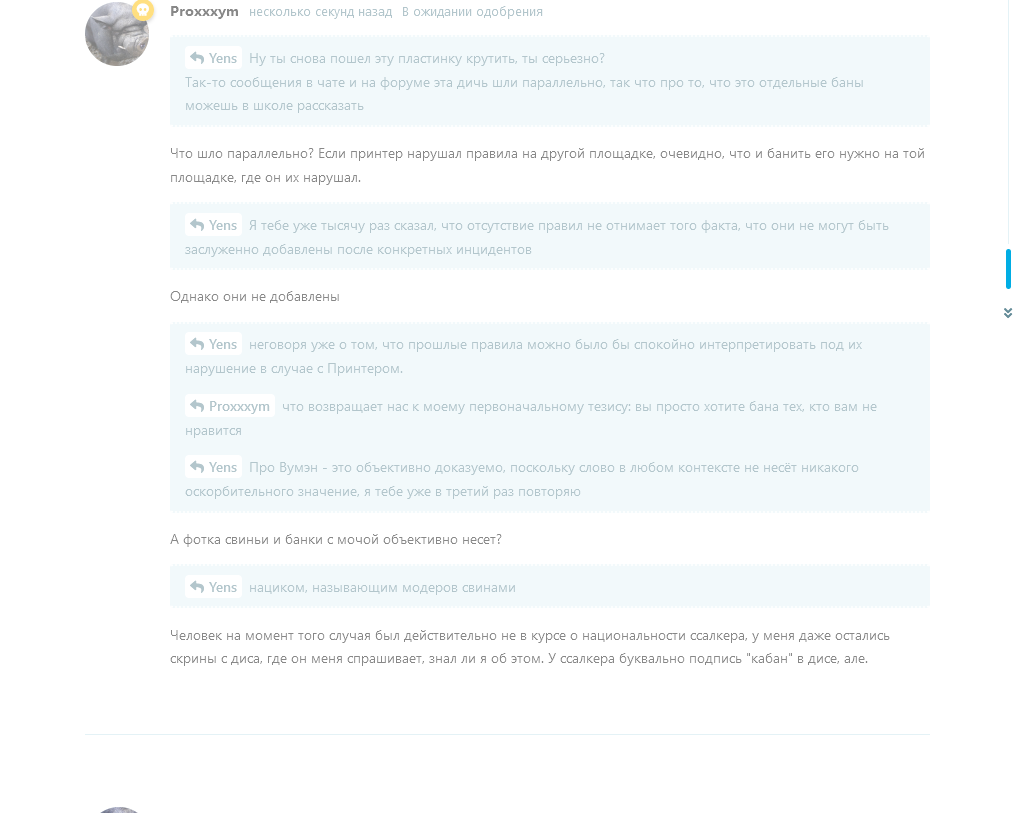Click the blue scrollbar thumb on right edge
Image resolution: width=1014 pixels, height=813 pixels.
[x=1008, y=268]
